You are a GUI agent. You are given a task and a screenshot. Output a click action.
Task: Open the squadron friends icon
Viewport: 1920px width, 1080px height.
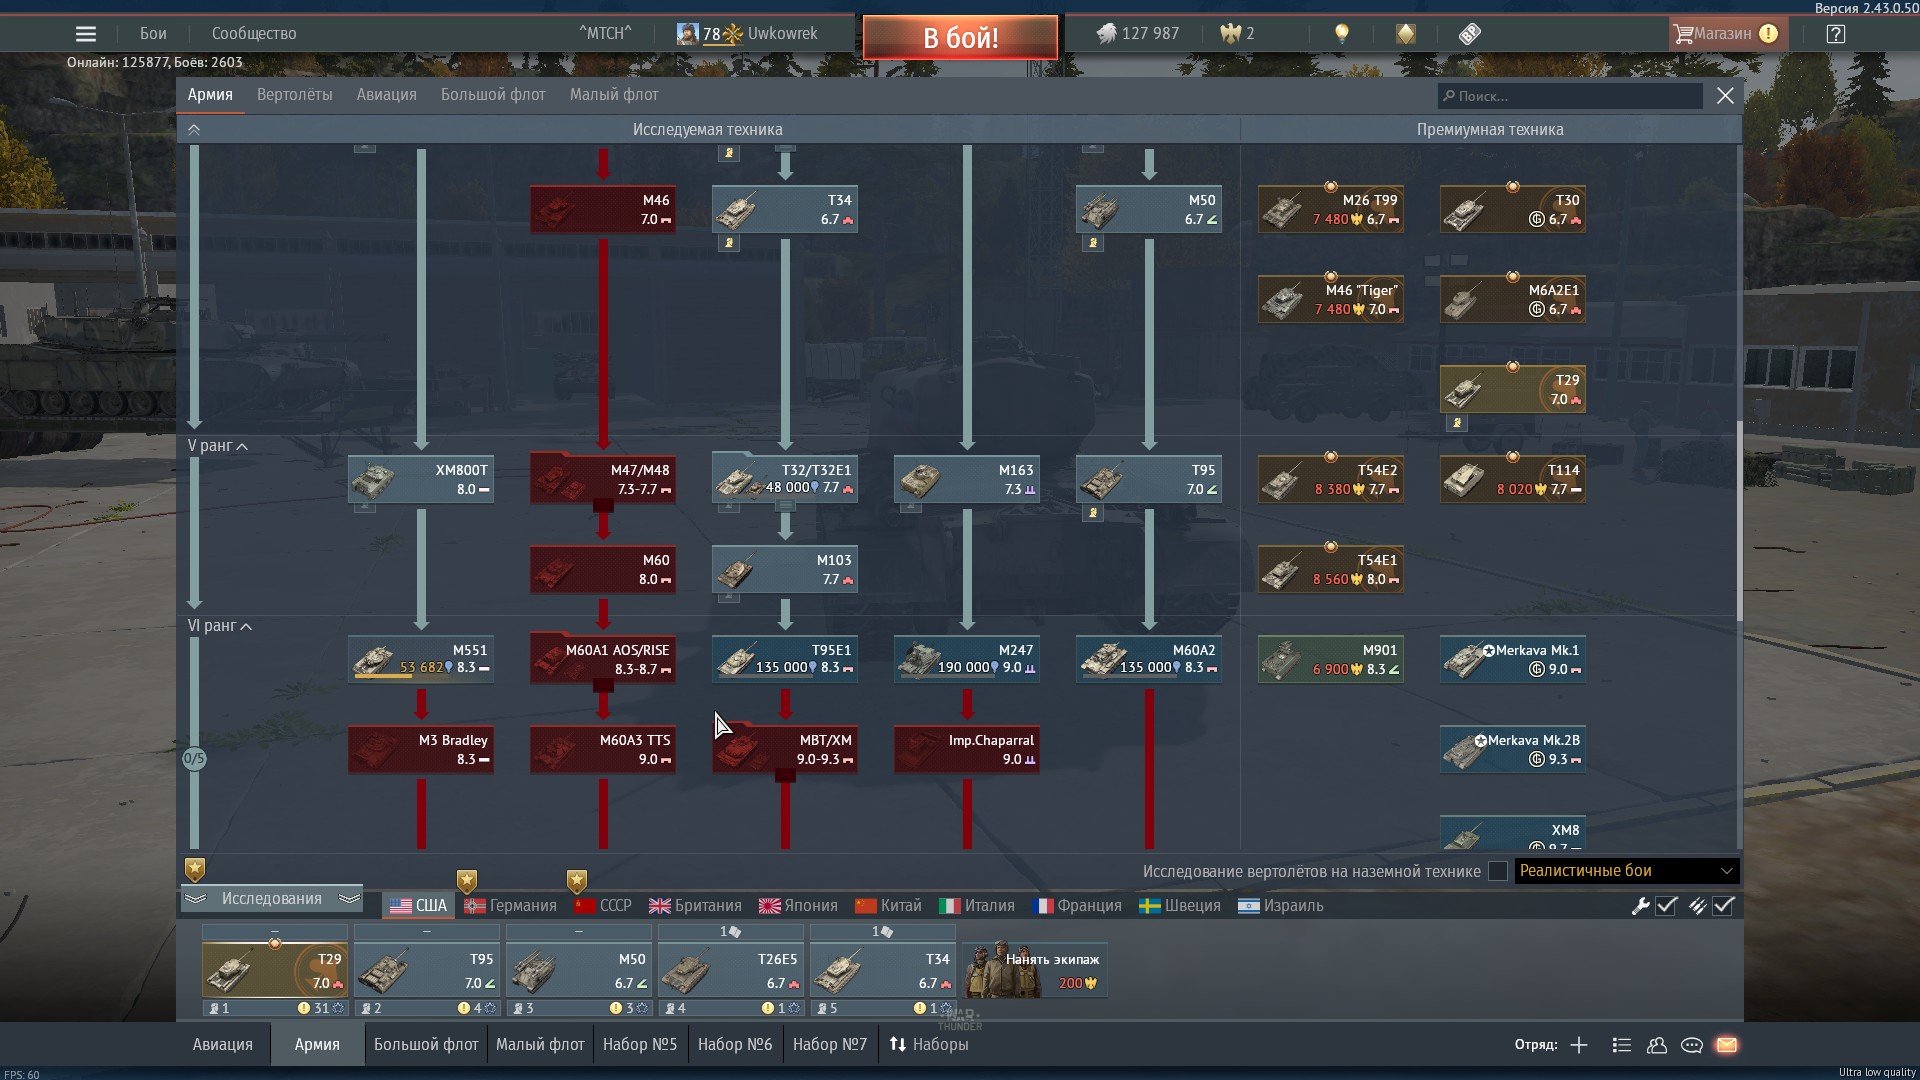coord(1657,1045)
